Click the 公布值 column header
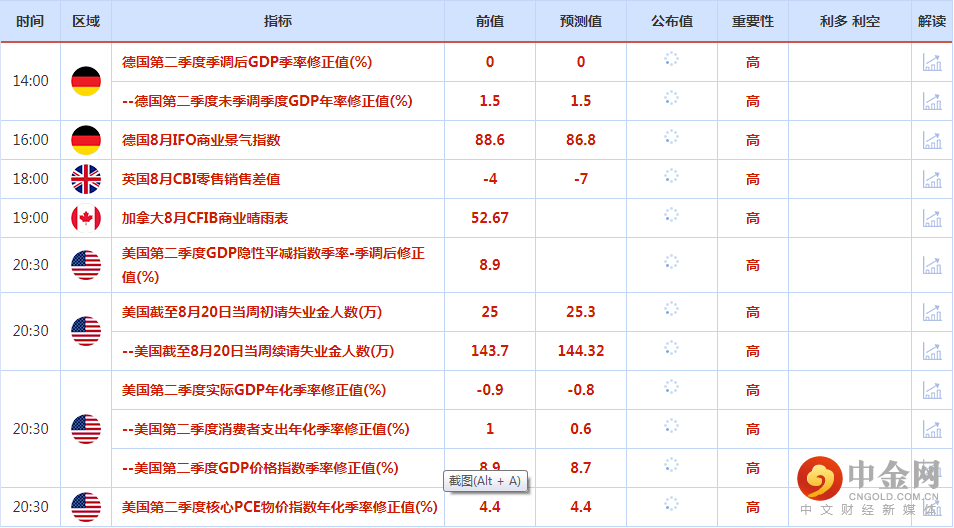This screenshot has height=528, width=954. click(672, 21)
